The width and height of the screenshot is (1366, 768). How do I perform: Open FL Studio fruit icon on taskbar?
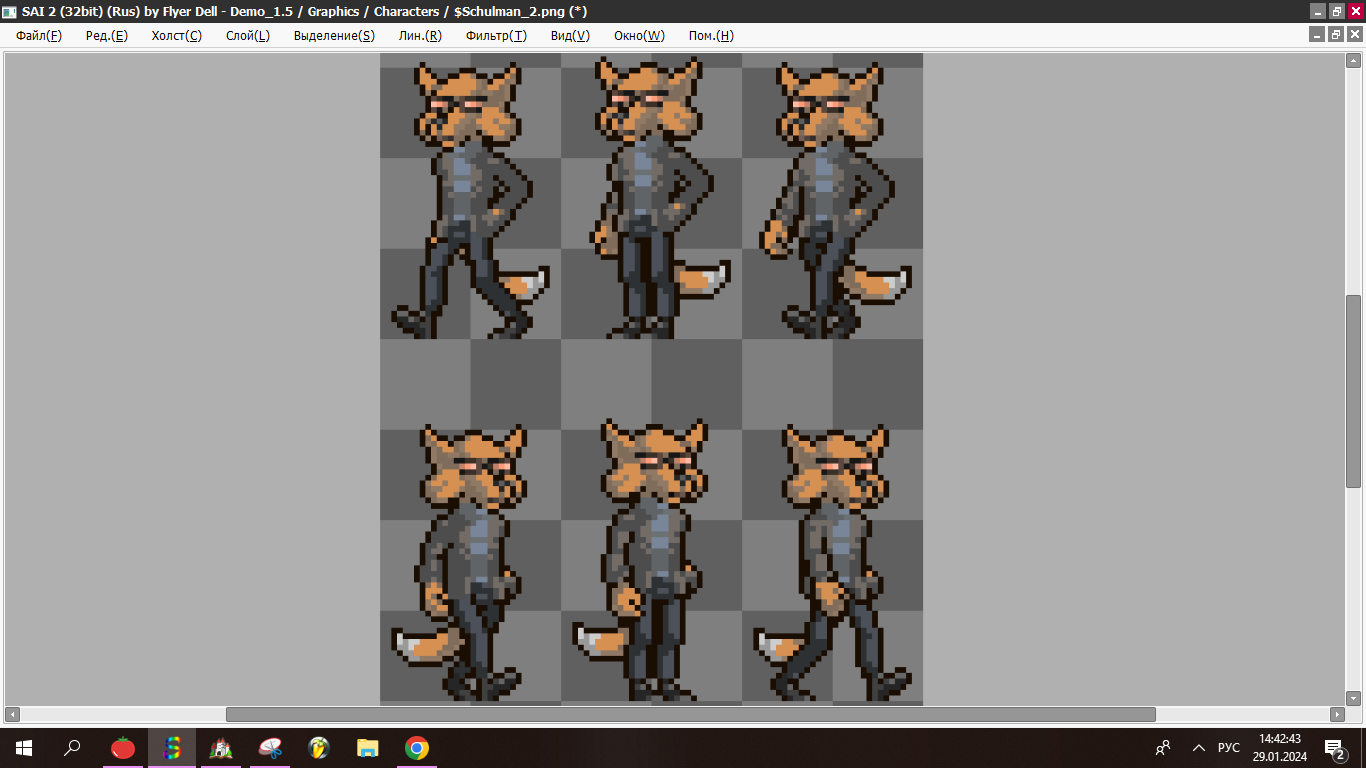319,748
